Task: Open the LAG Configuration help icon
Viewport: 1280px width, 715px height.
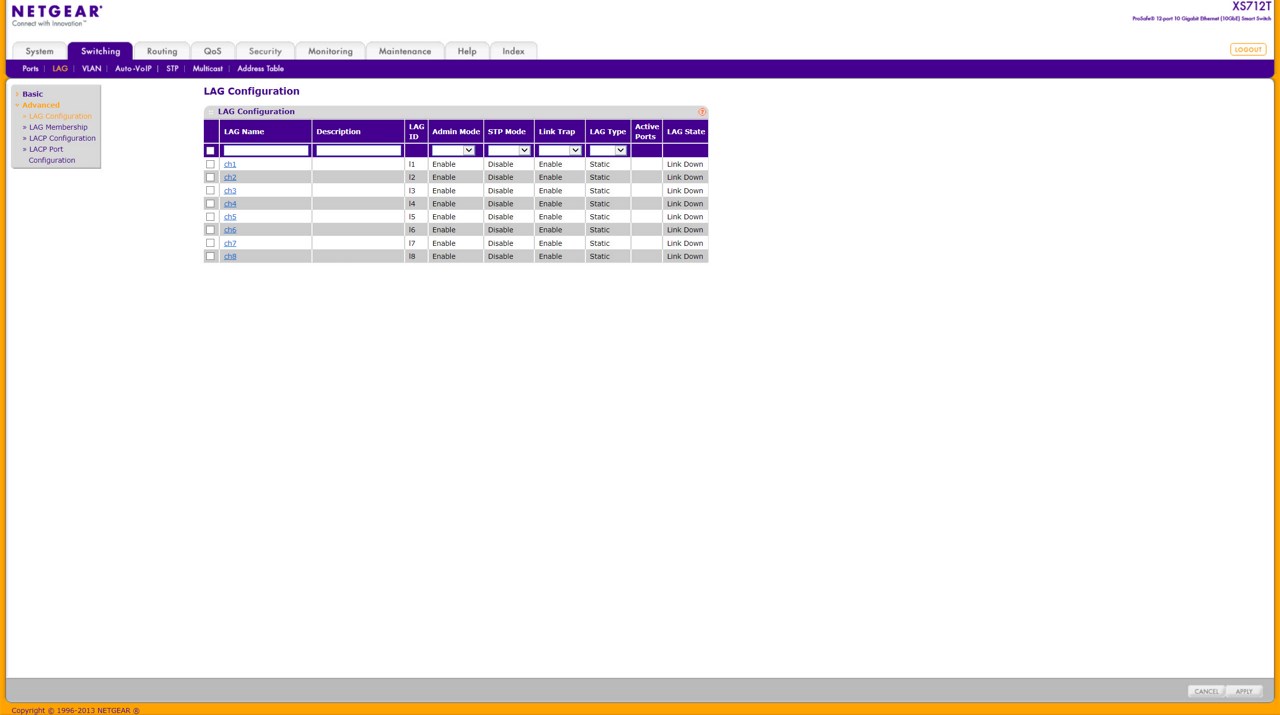Action: coord(702,112)
